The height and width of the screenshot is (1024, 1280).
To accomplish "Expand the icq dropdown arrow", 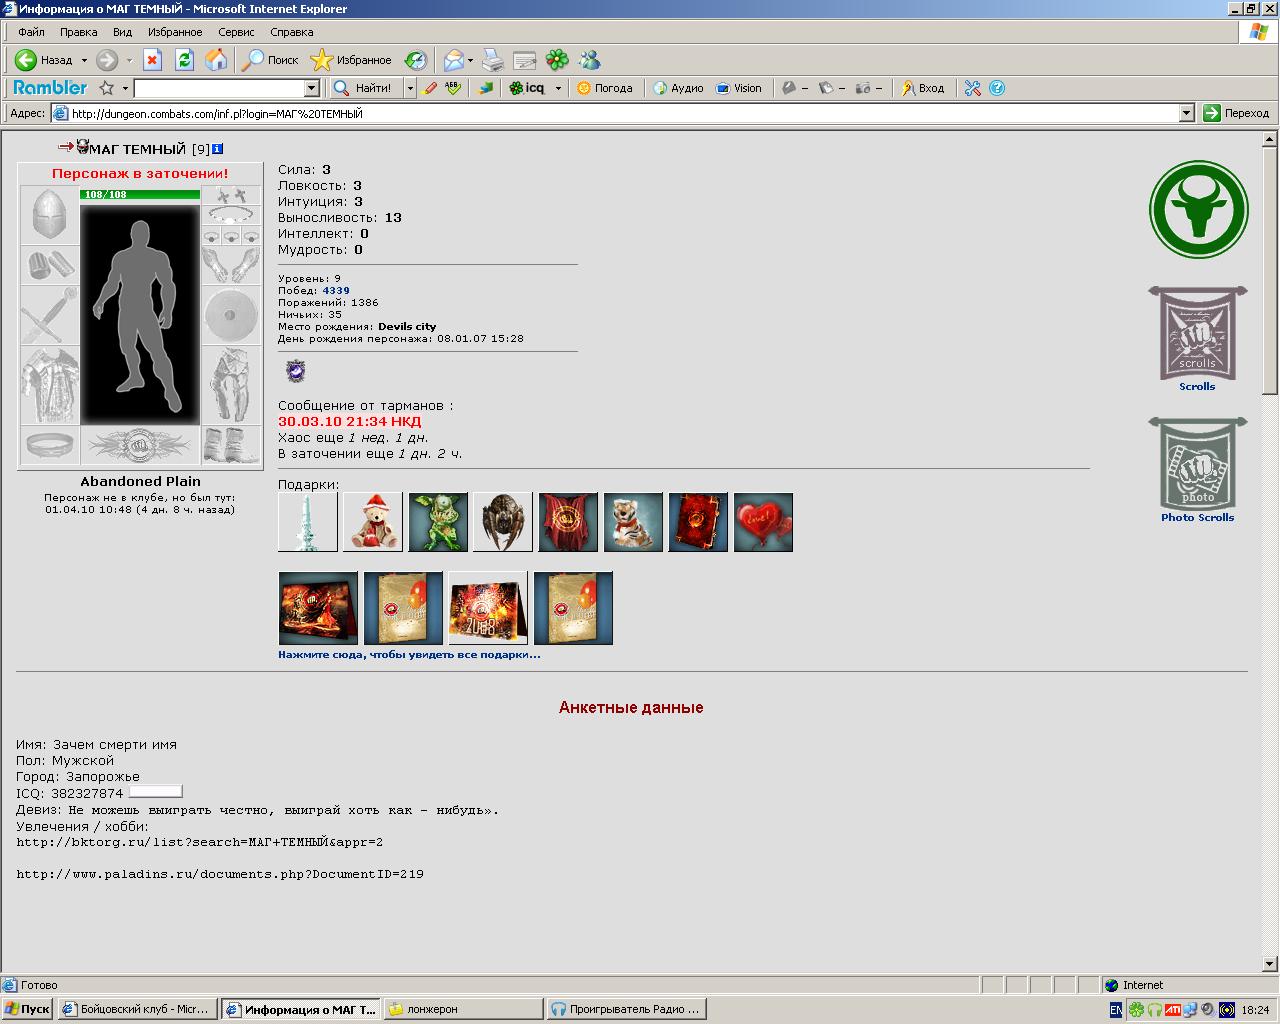I will point(558,88).
